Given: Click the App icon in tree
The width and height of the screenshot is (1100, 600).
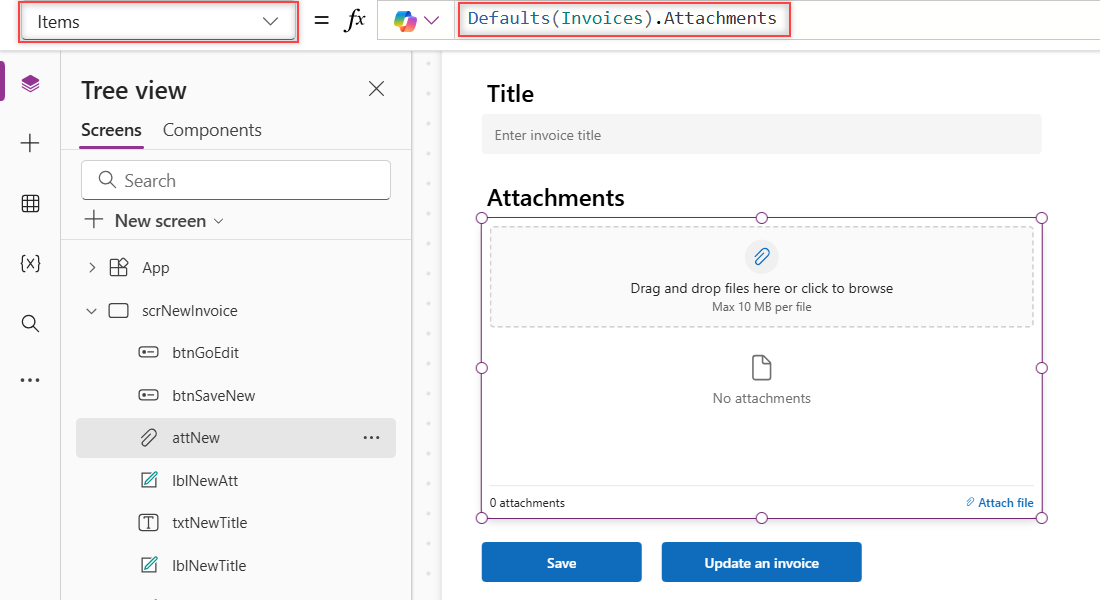Looking at the screenshot, I should tap(119, 267).
